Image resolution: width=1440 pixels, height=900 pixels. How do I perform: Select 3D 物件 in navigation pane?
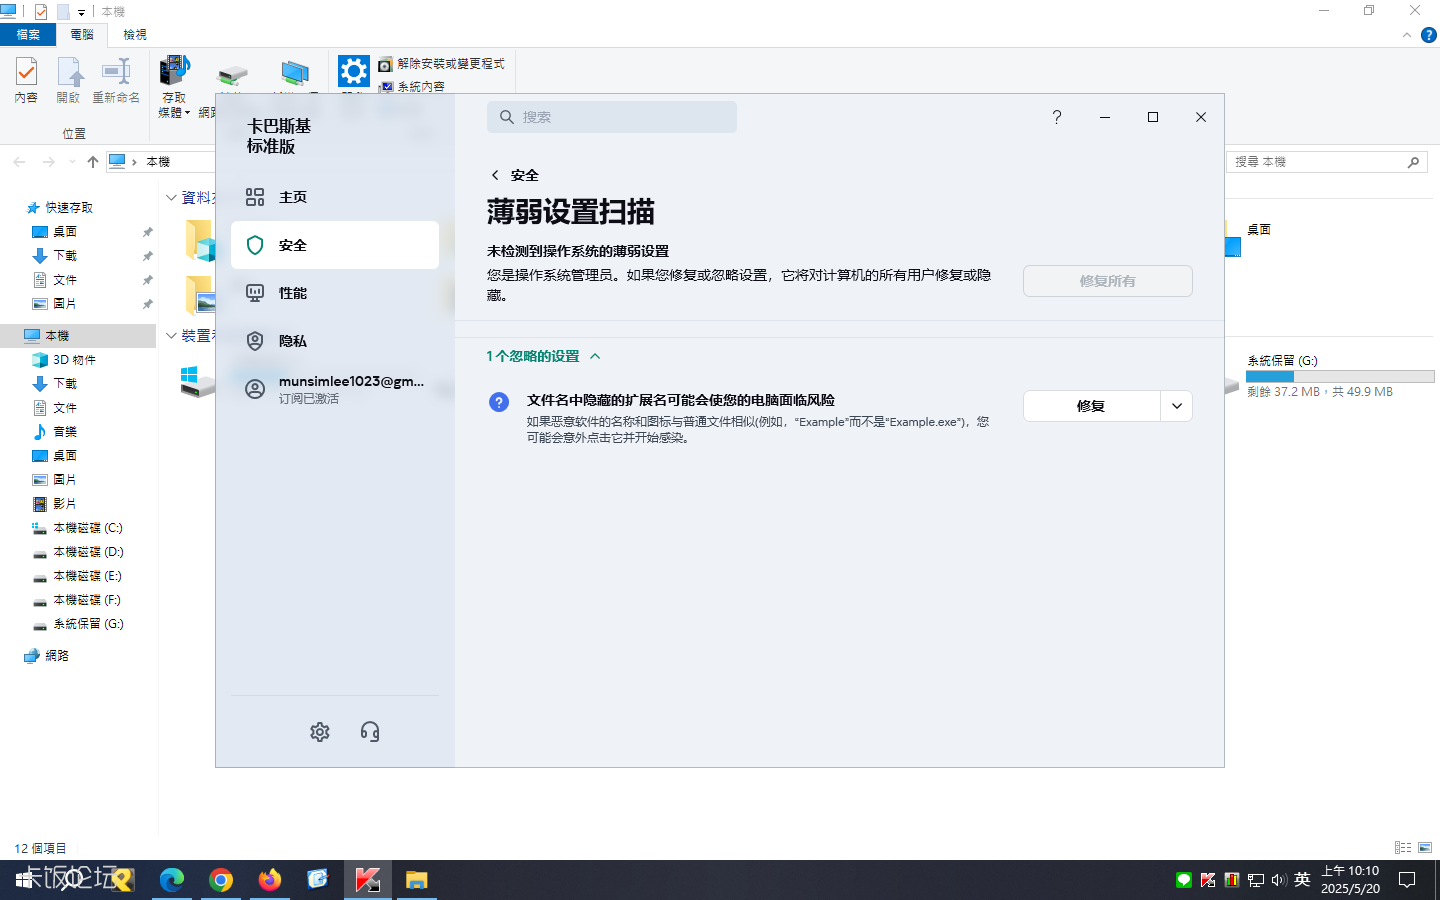(x=74, y=360)
